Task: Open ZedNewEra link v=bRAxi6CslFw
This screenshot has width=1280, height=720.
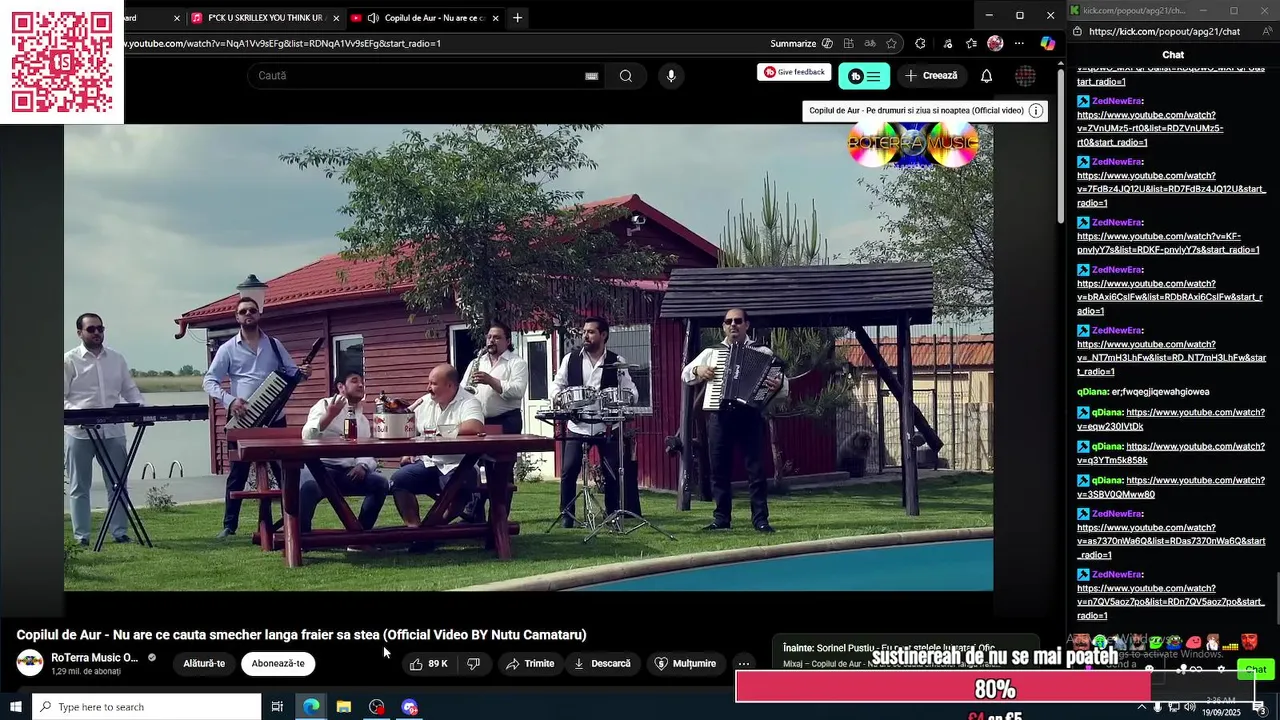Action: (x=1170, y=297)
